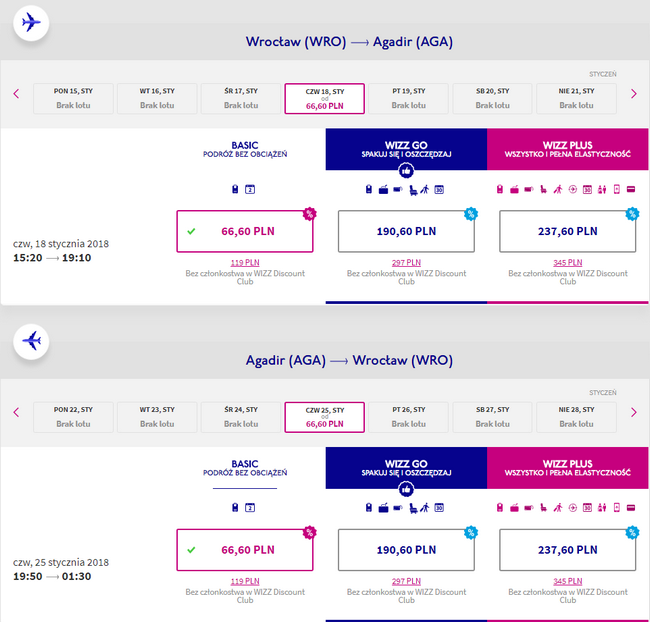Click the mobile phone icon under return WIZZ PLUS
The width and height of the screenshot is (650, 622).
pos(617,508)
